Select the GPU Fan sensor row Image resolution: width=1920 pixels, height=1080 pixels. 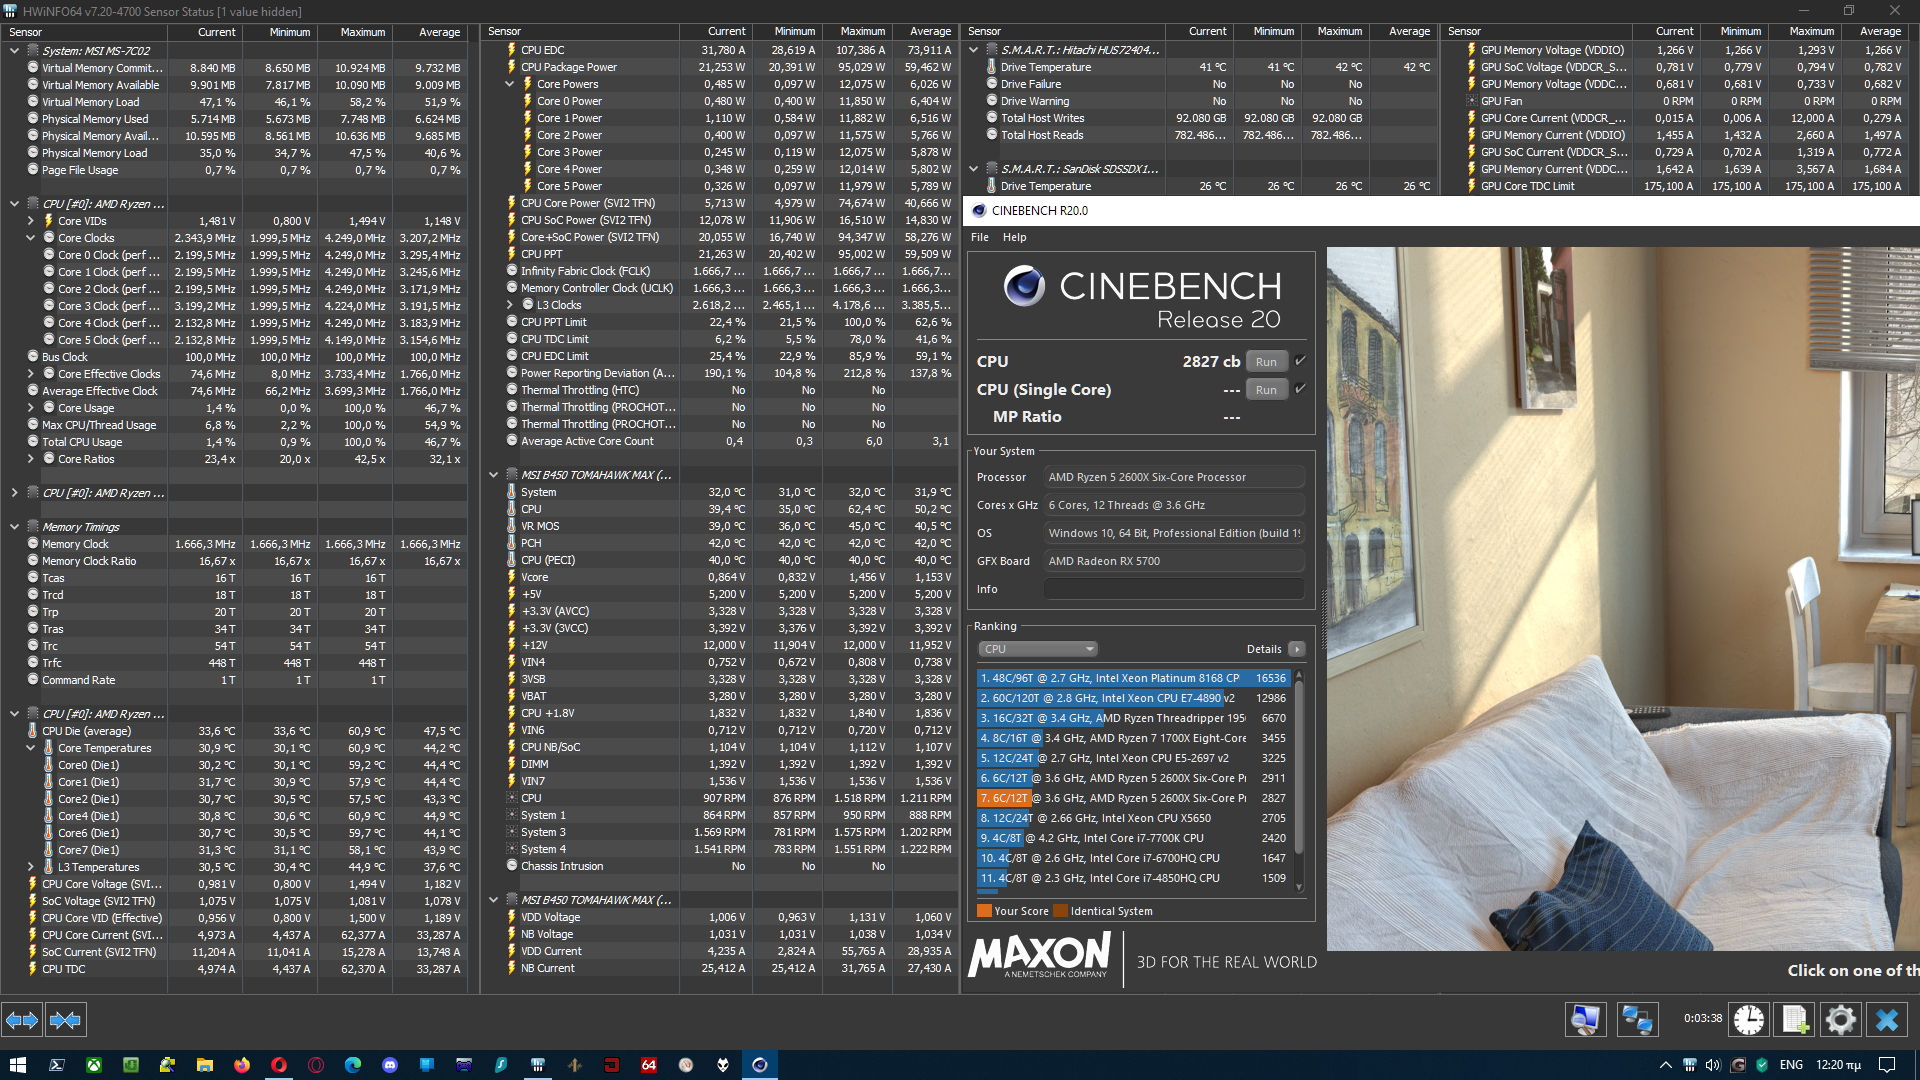click(1677, 101)
